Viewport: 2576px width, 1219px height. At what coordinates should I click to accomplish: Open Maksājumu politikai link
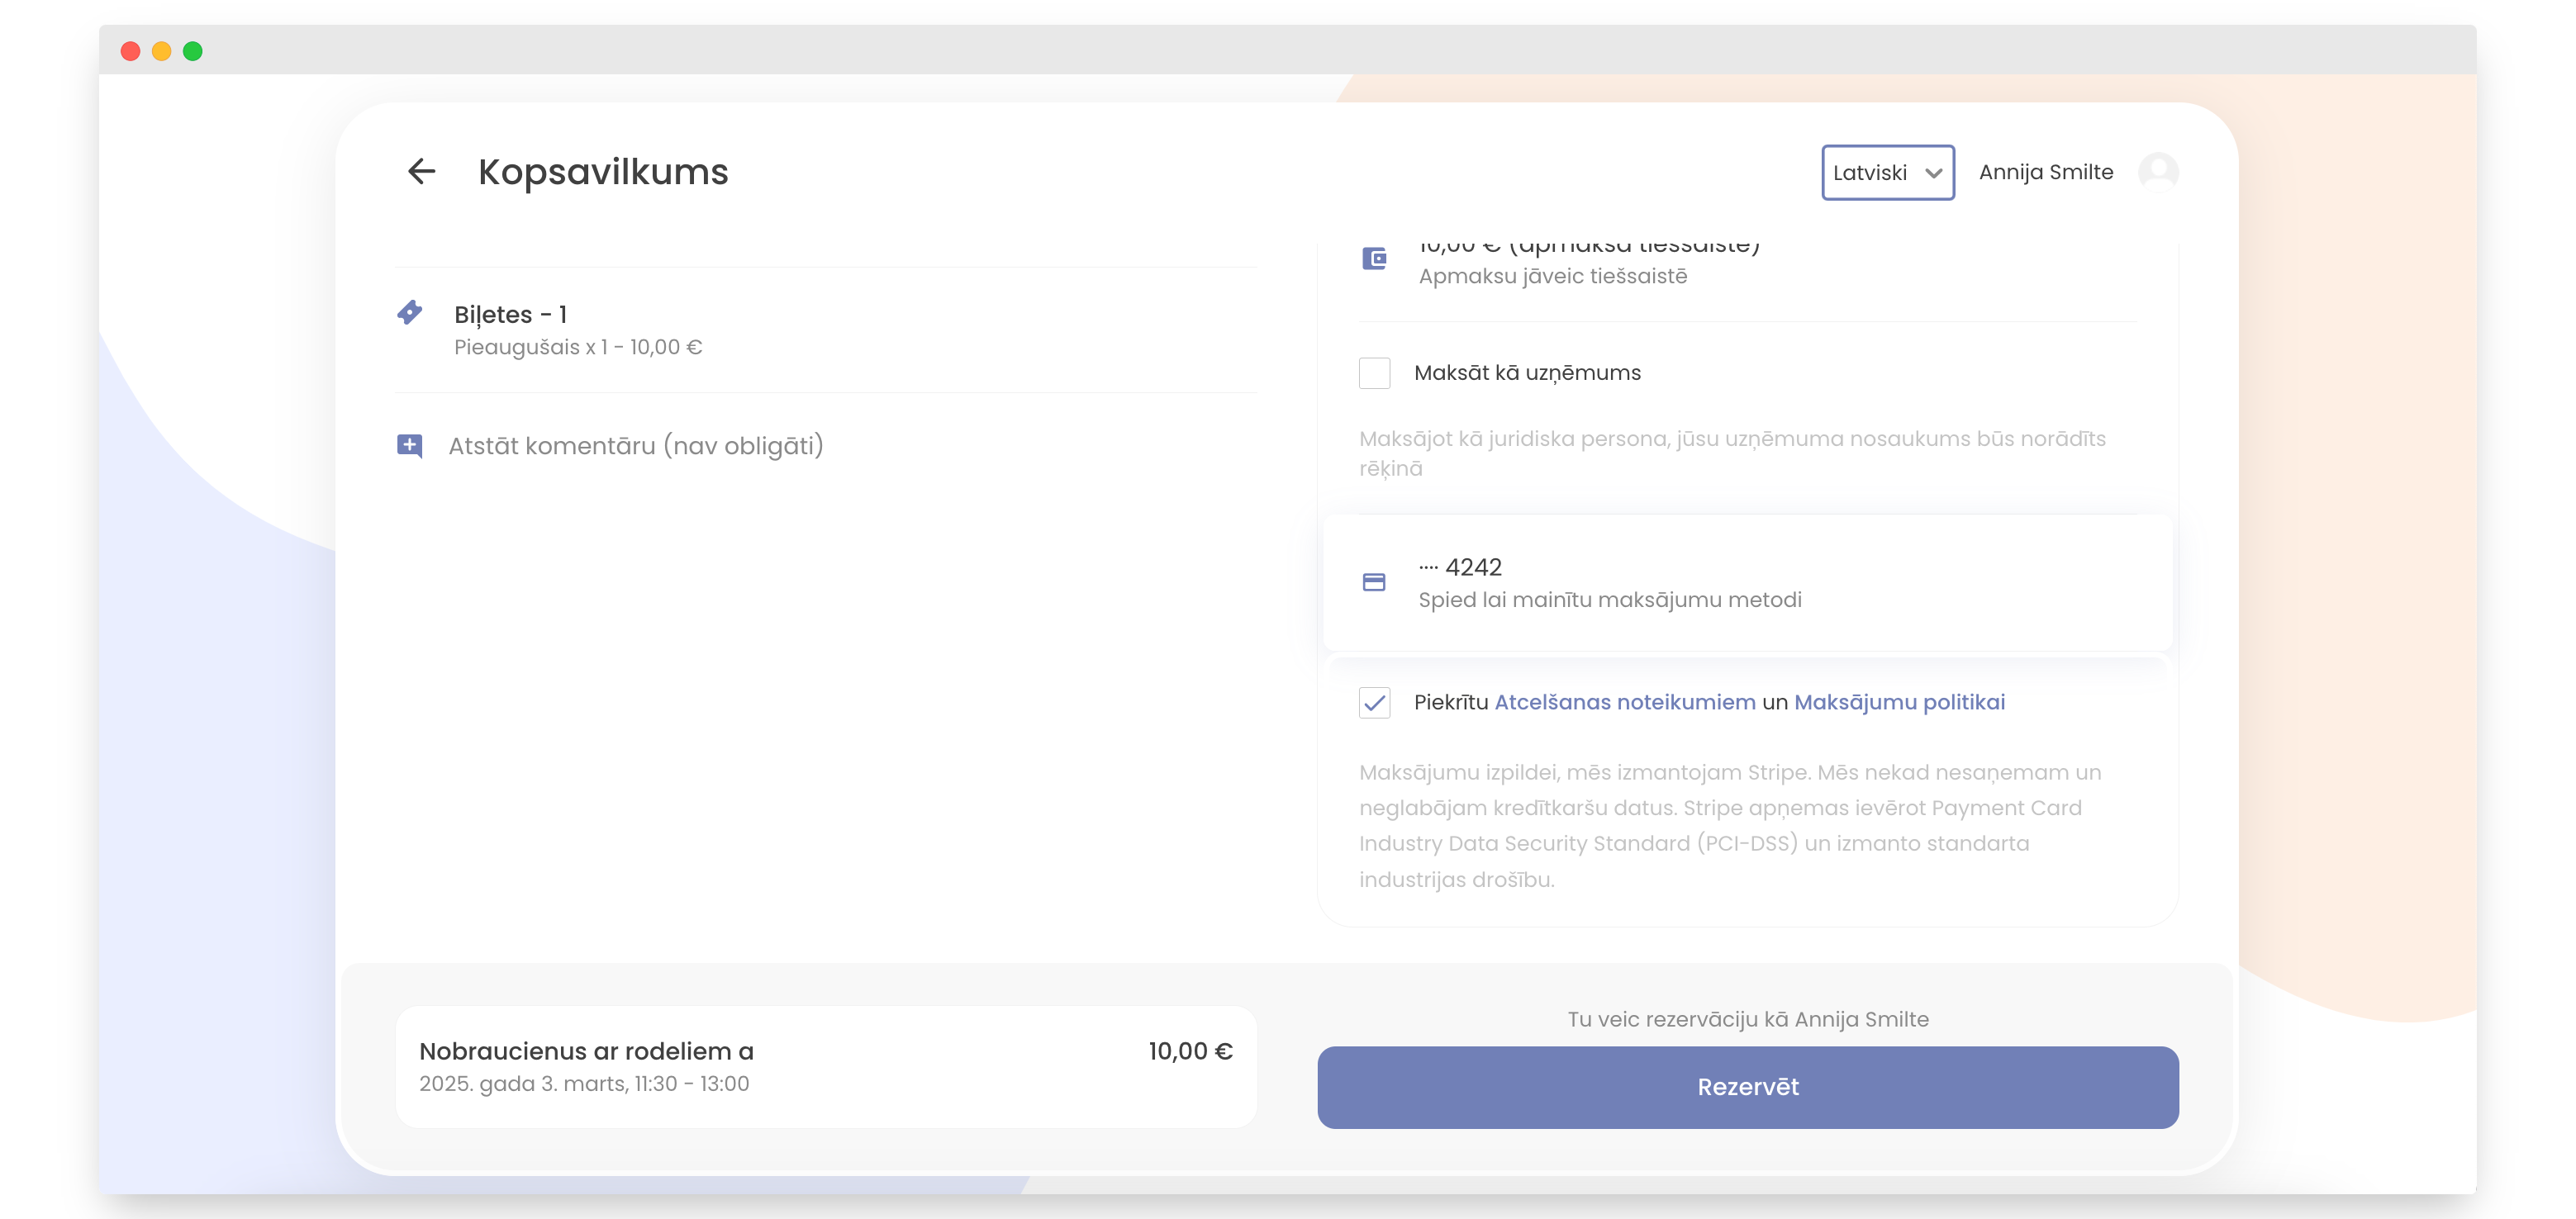click(x=1899, y=703)
